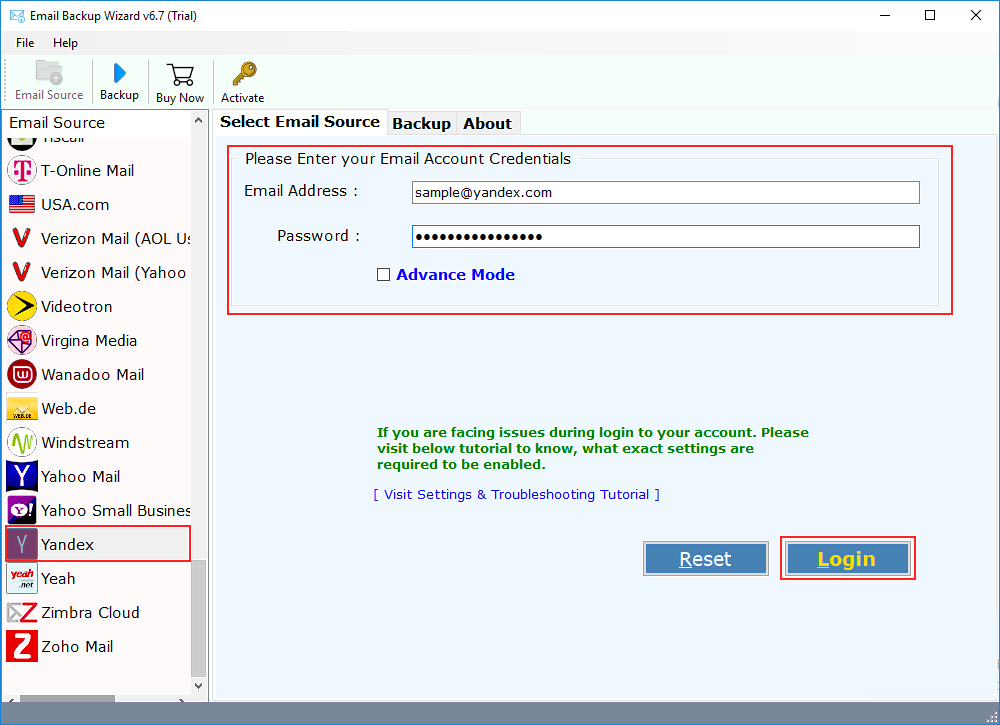The width and height of the screenshot is (1000, 725).
Task: Select the USA.com flag icon
Action: (x=22, y=204)
